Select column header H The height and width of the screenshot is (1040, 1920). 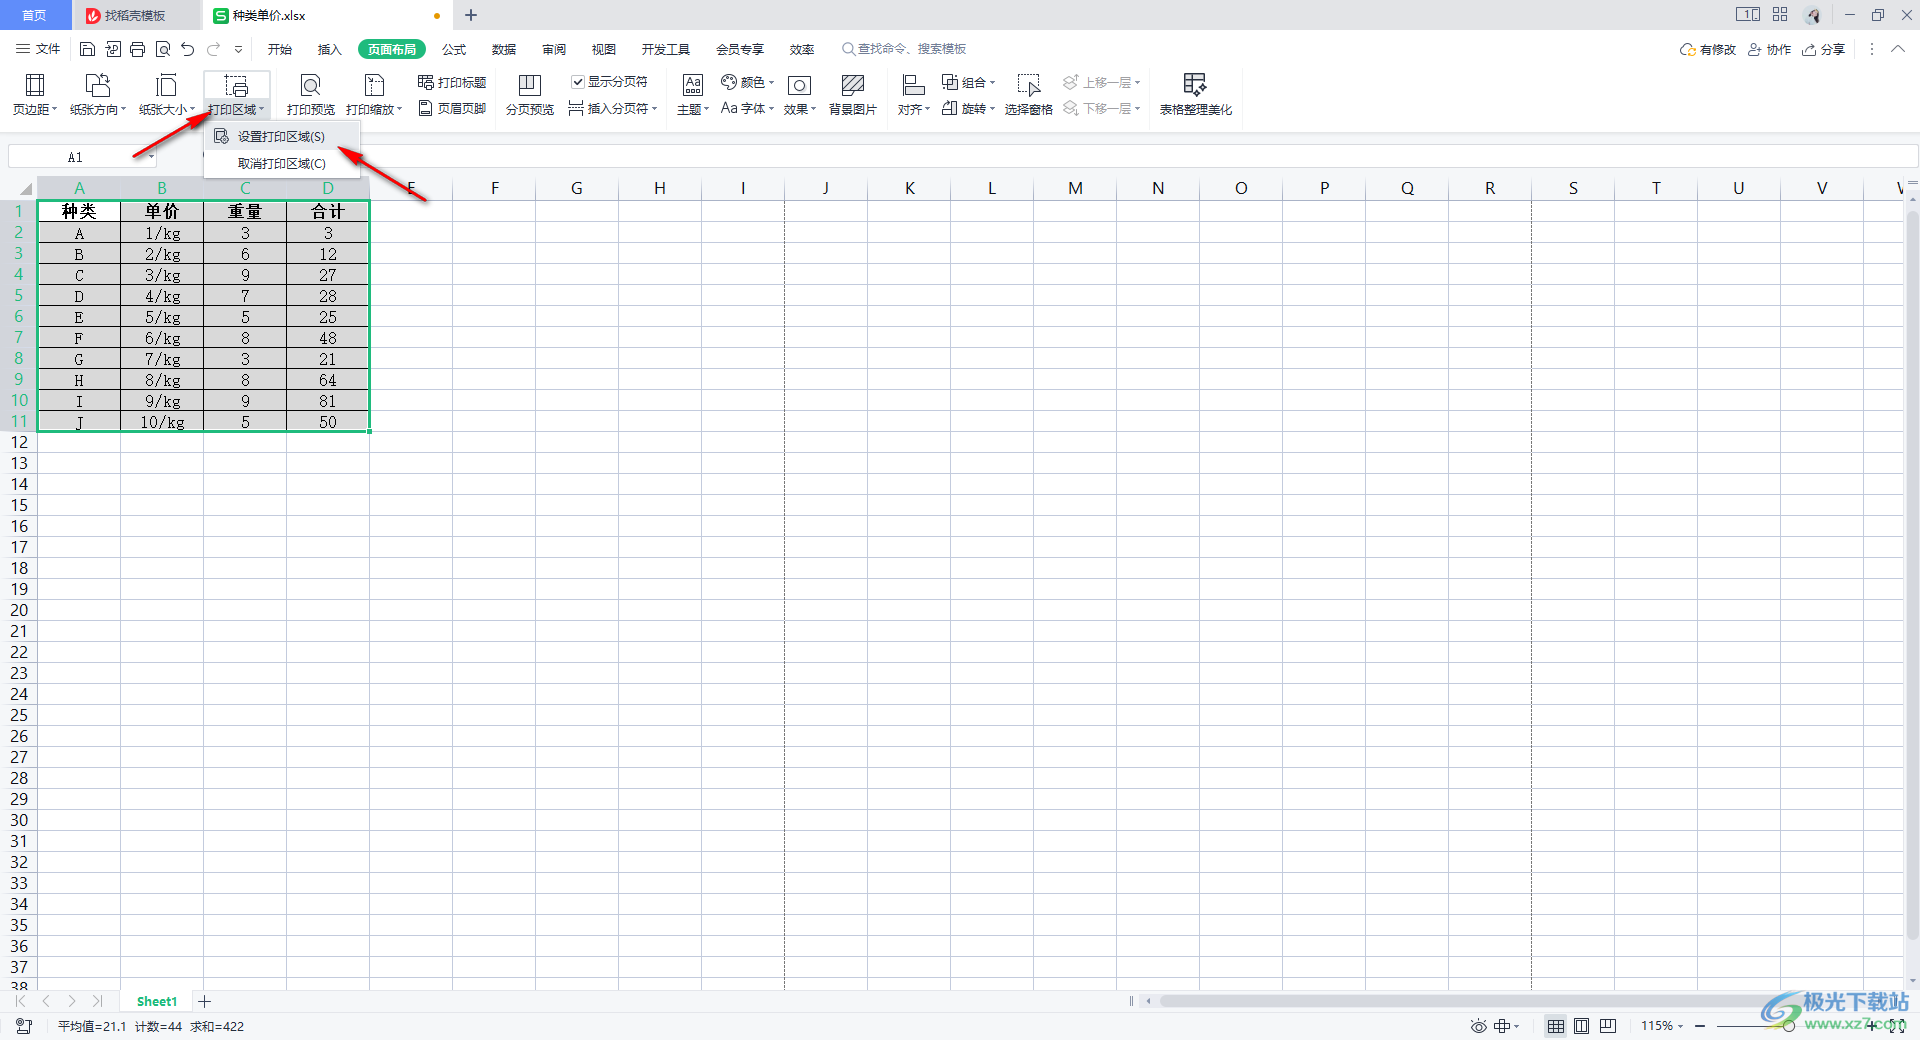660,188
